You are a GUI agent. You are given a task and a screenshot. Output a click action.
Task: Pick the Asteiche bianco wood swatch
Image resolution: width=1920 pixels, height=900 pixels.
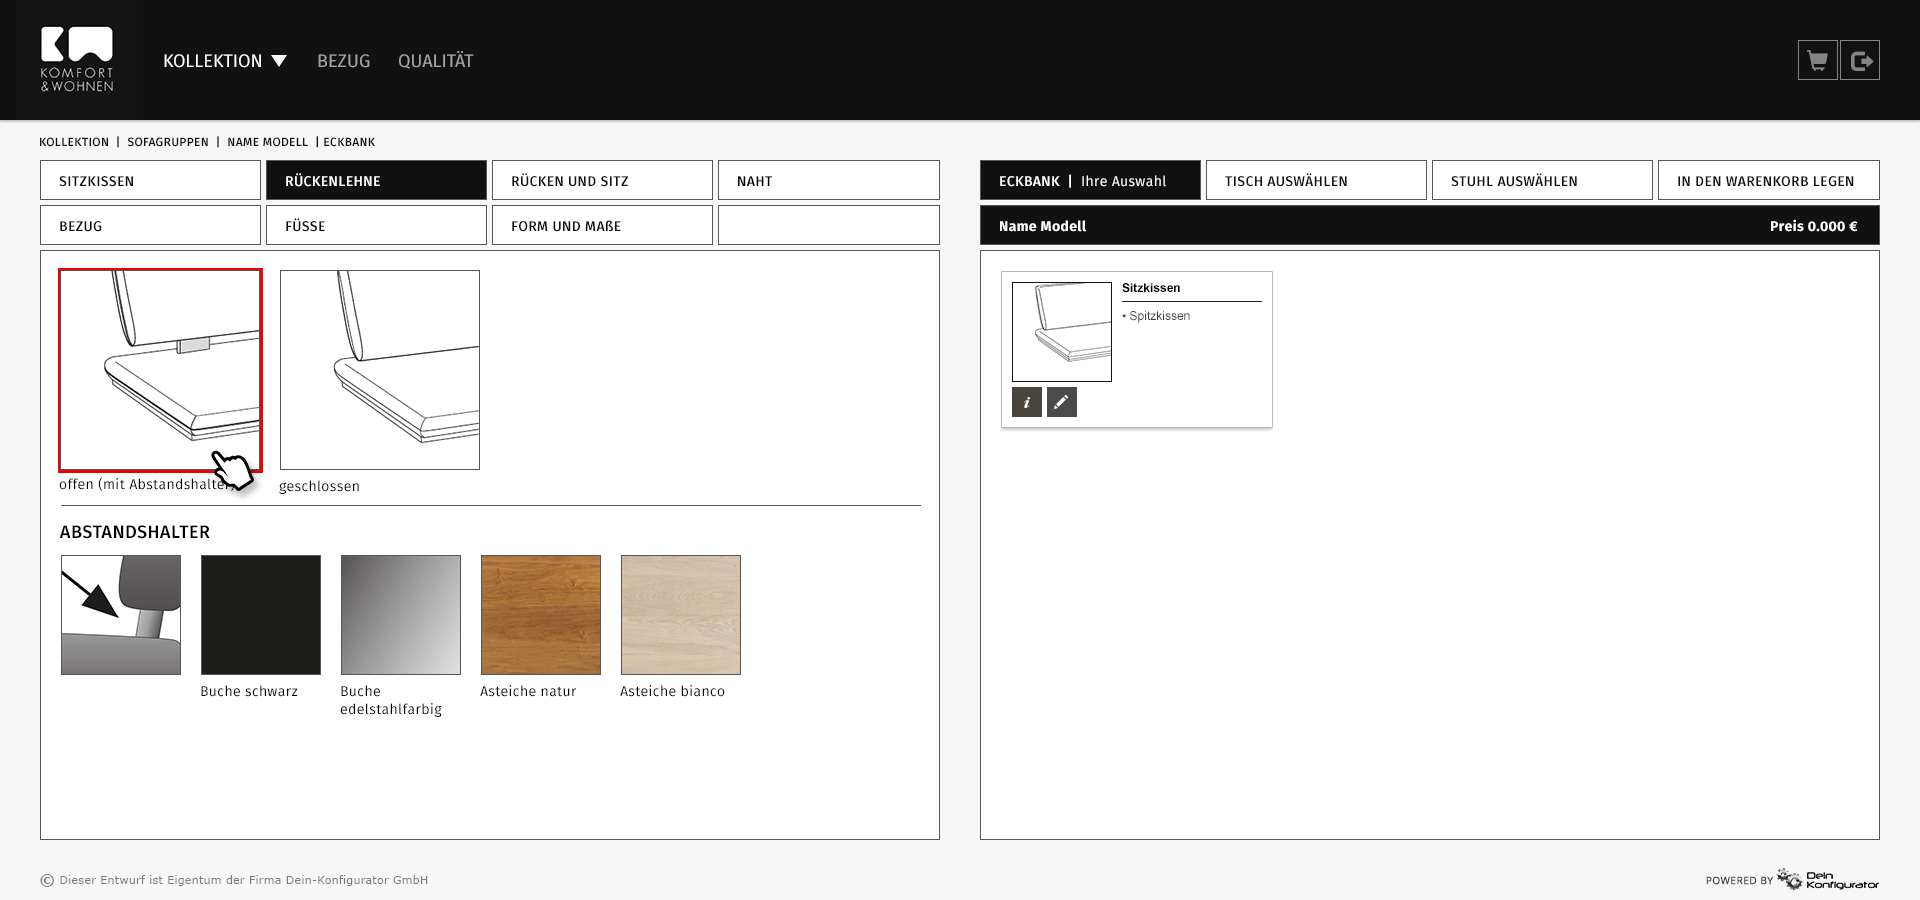point(681,615)
